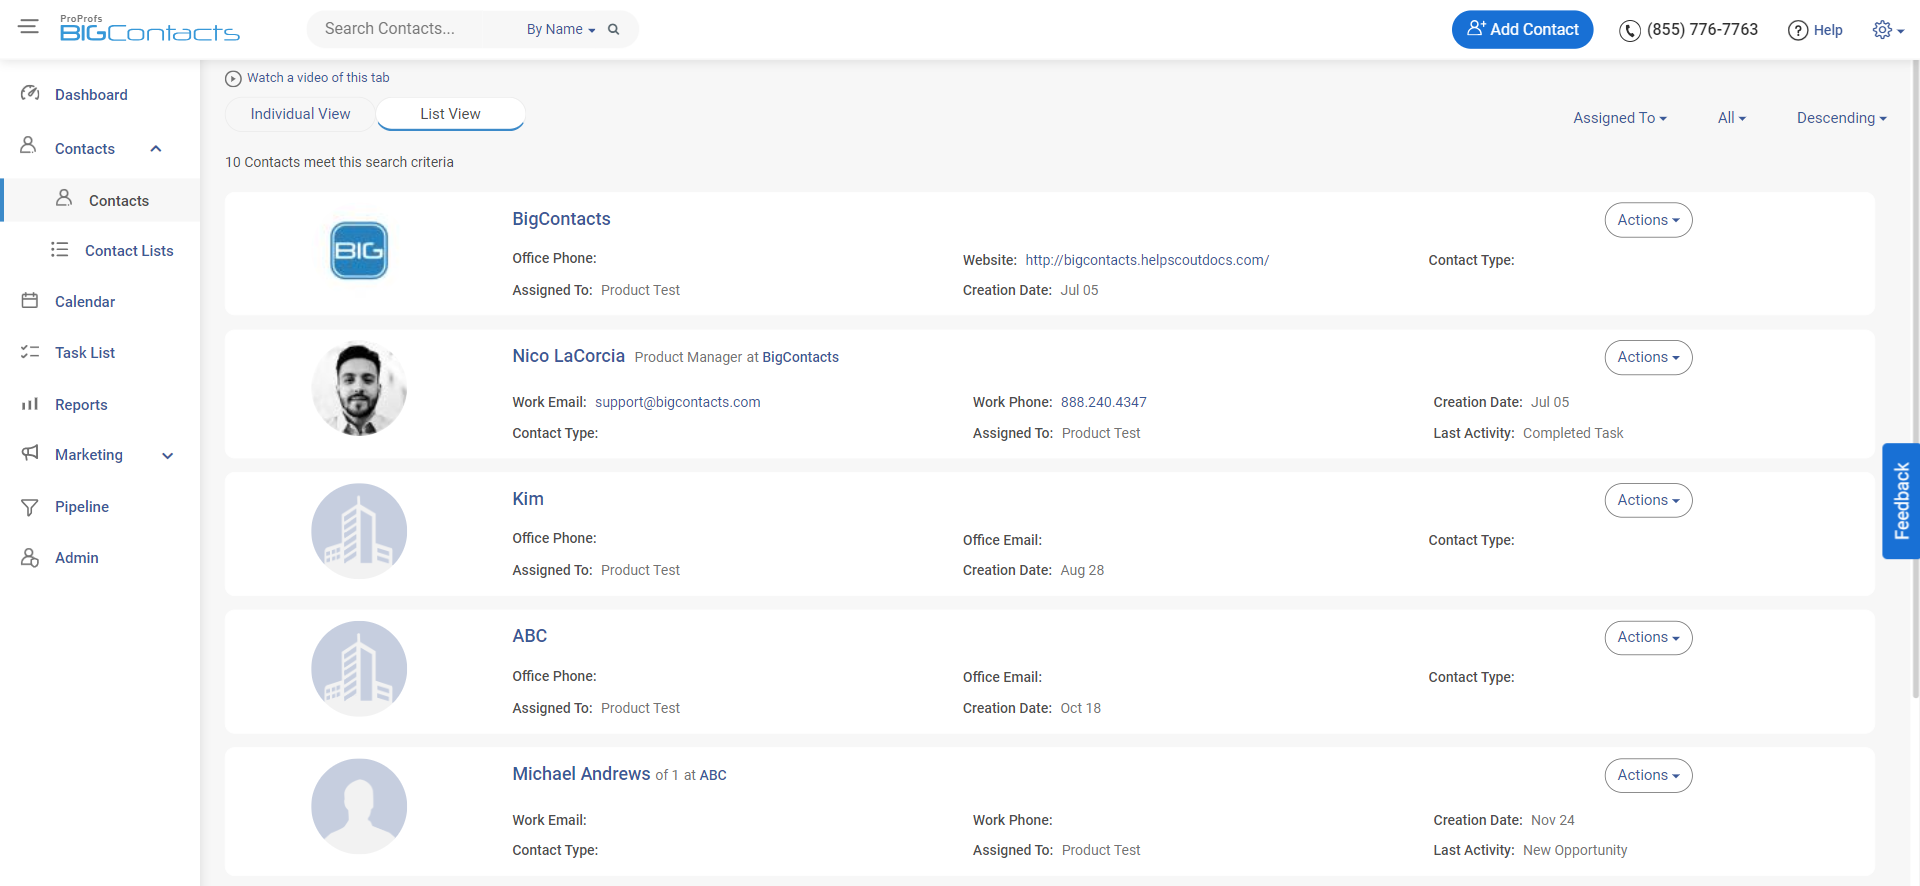This screenshot has height=886, width=1920.
Task: Click Michael Andrews' silhouette avatar
Action: pos(359,806)
